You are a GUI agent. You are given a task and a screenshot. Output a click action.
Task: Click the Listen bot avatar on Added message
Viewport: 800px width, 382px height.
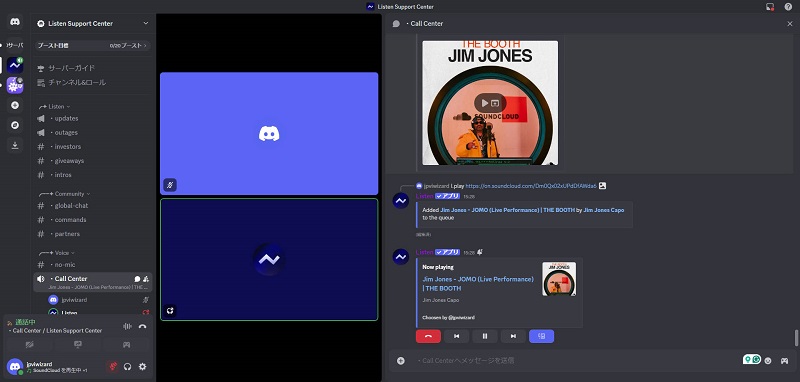(x=401, y=201)
